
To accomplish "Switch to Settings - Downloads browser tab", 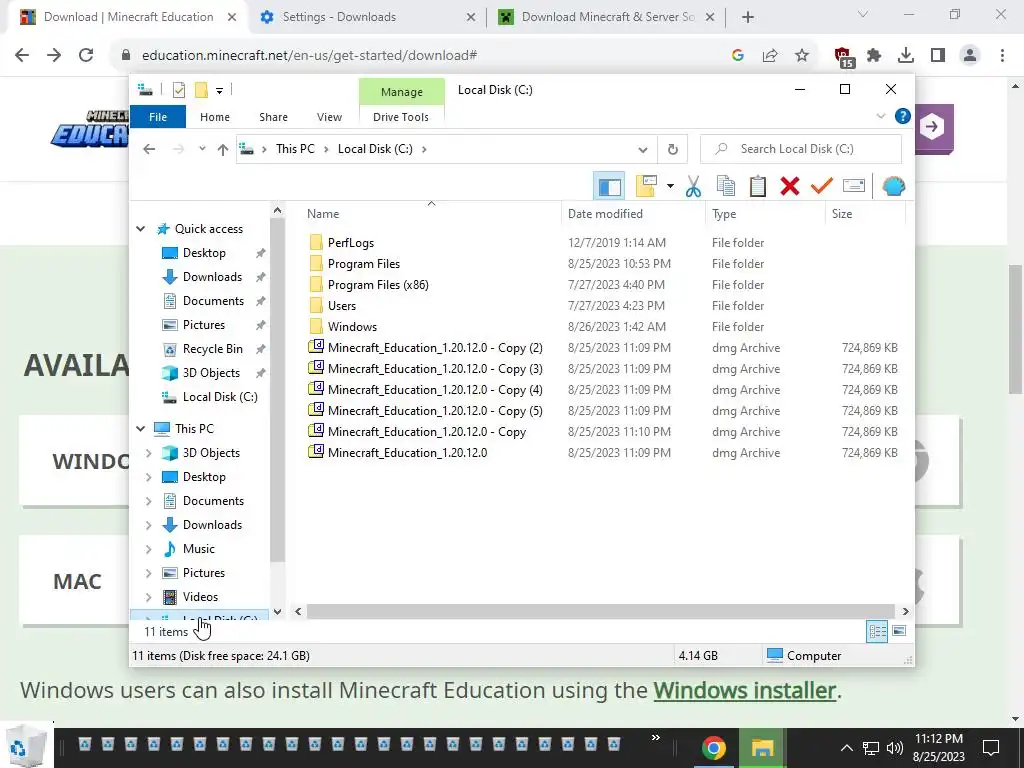I will pos(366,17).
